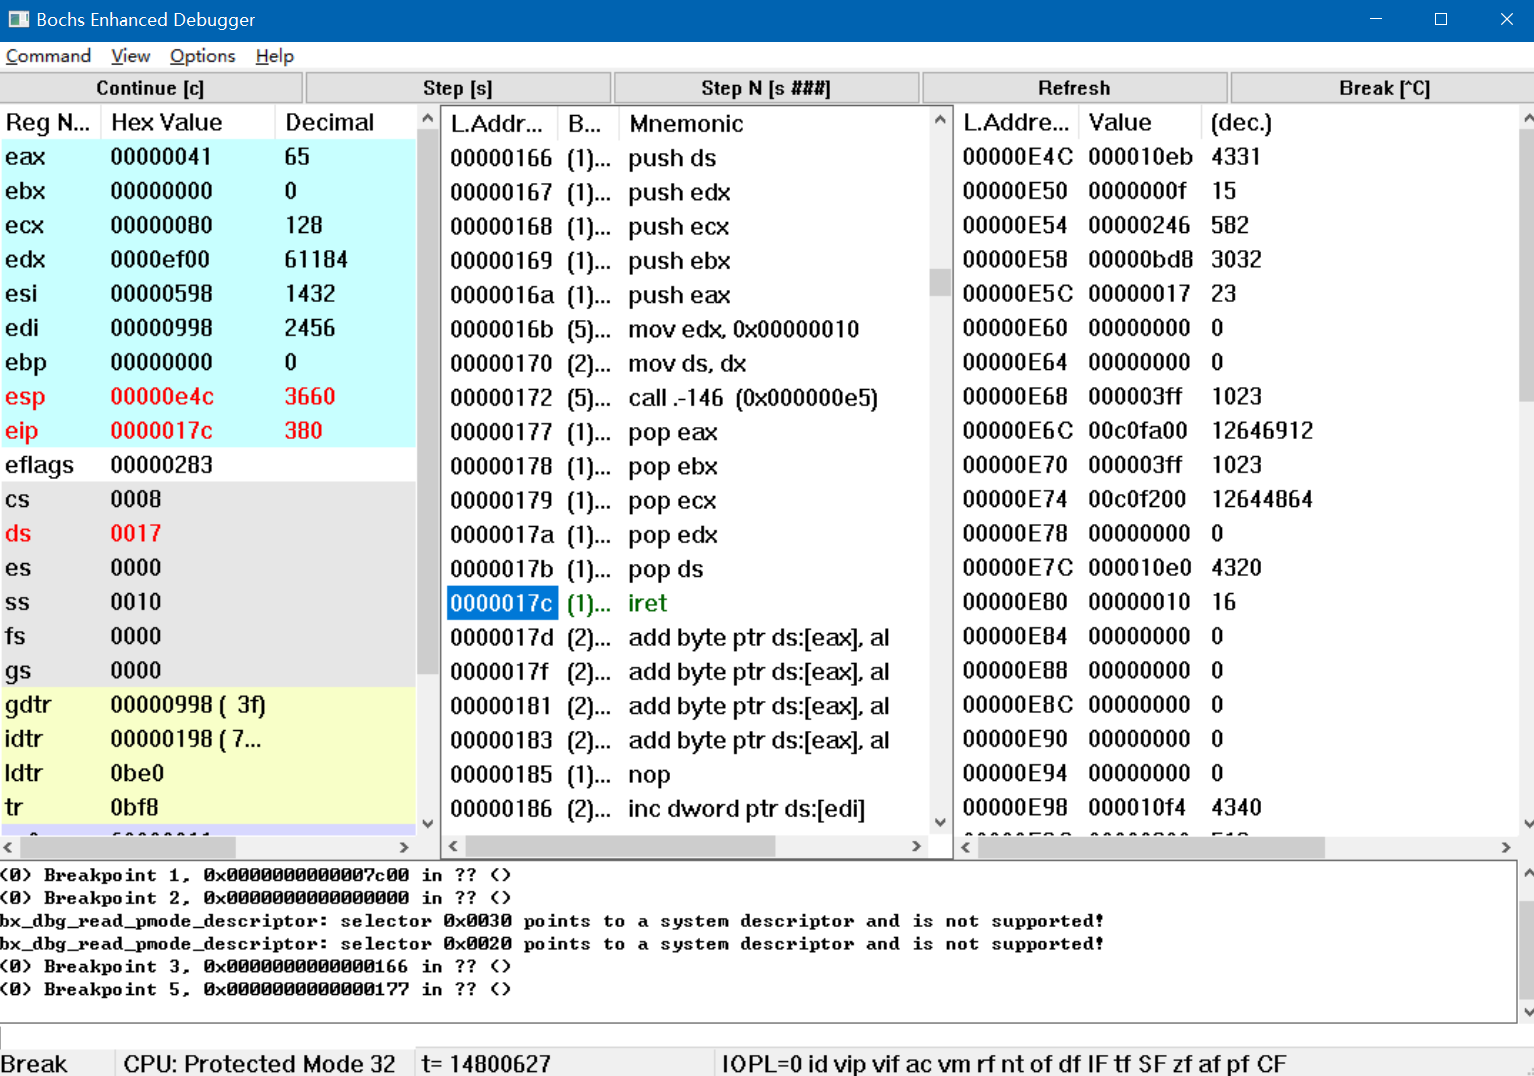Click down arrow of disassembly vertical scrollbar

coord(940,823)
